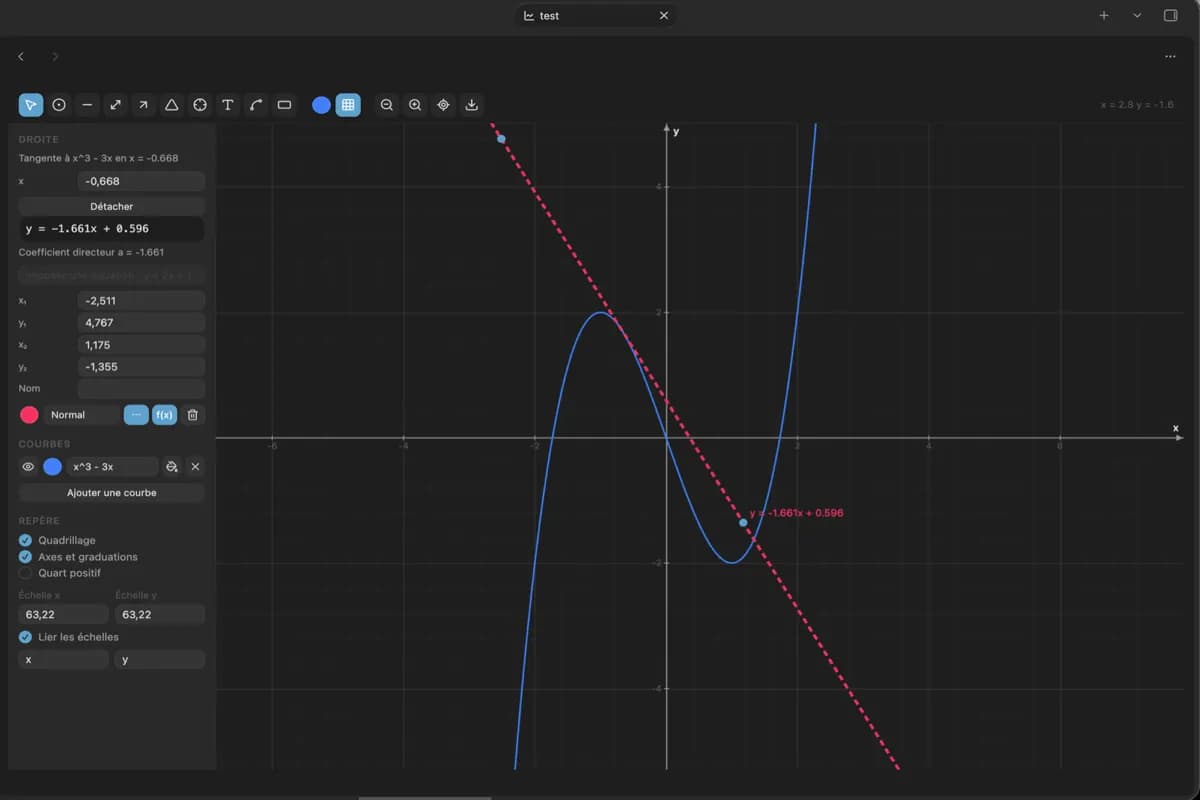Open the three-dot more options menu

coord(1170,57)
